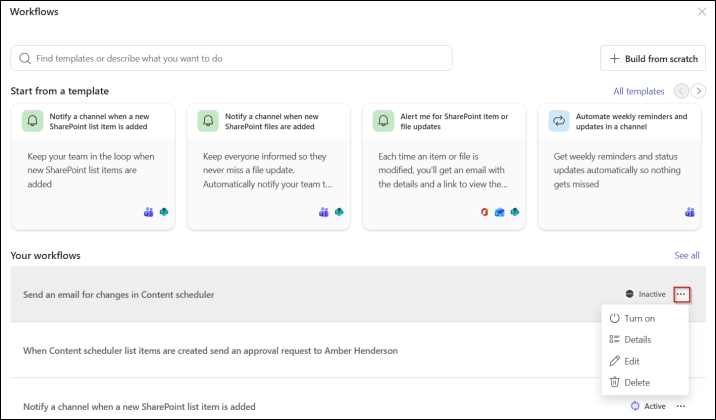Viewport: 716px width, 420px height.
Task: Open the All templates link
Action: 638,91
